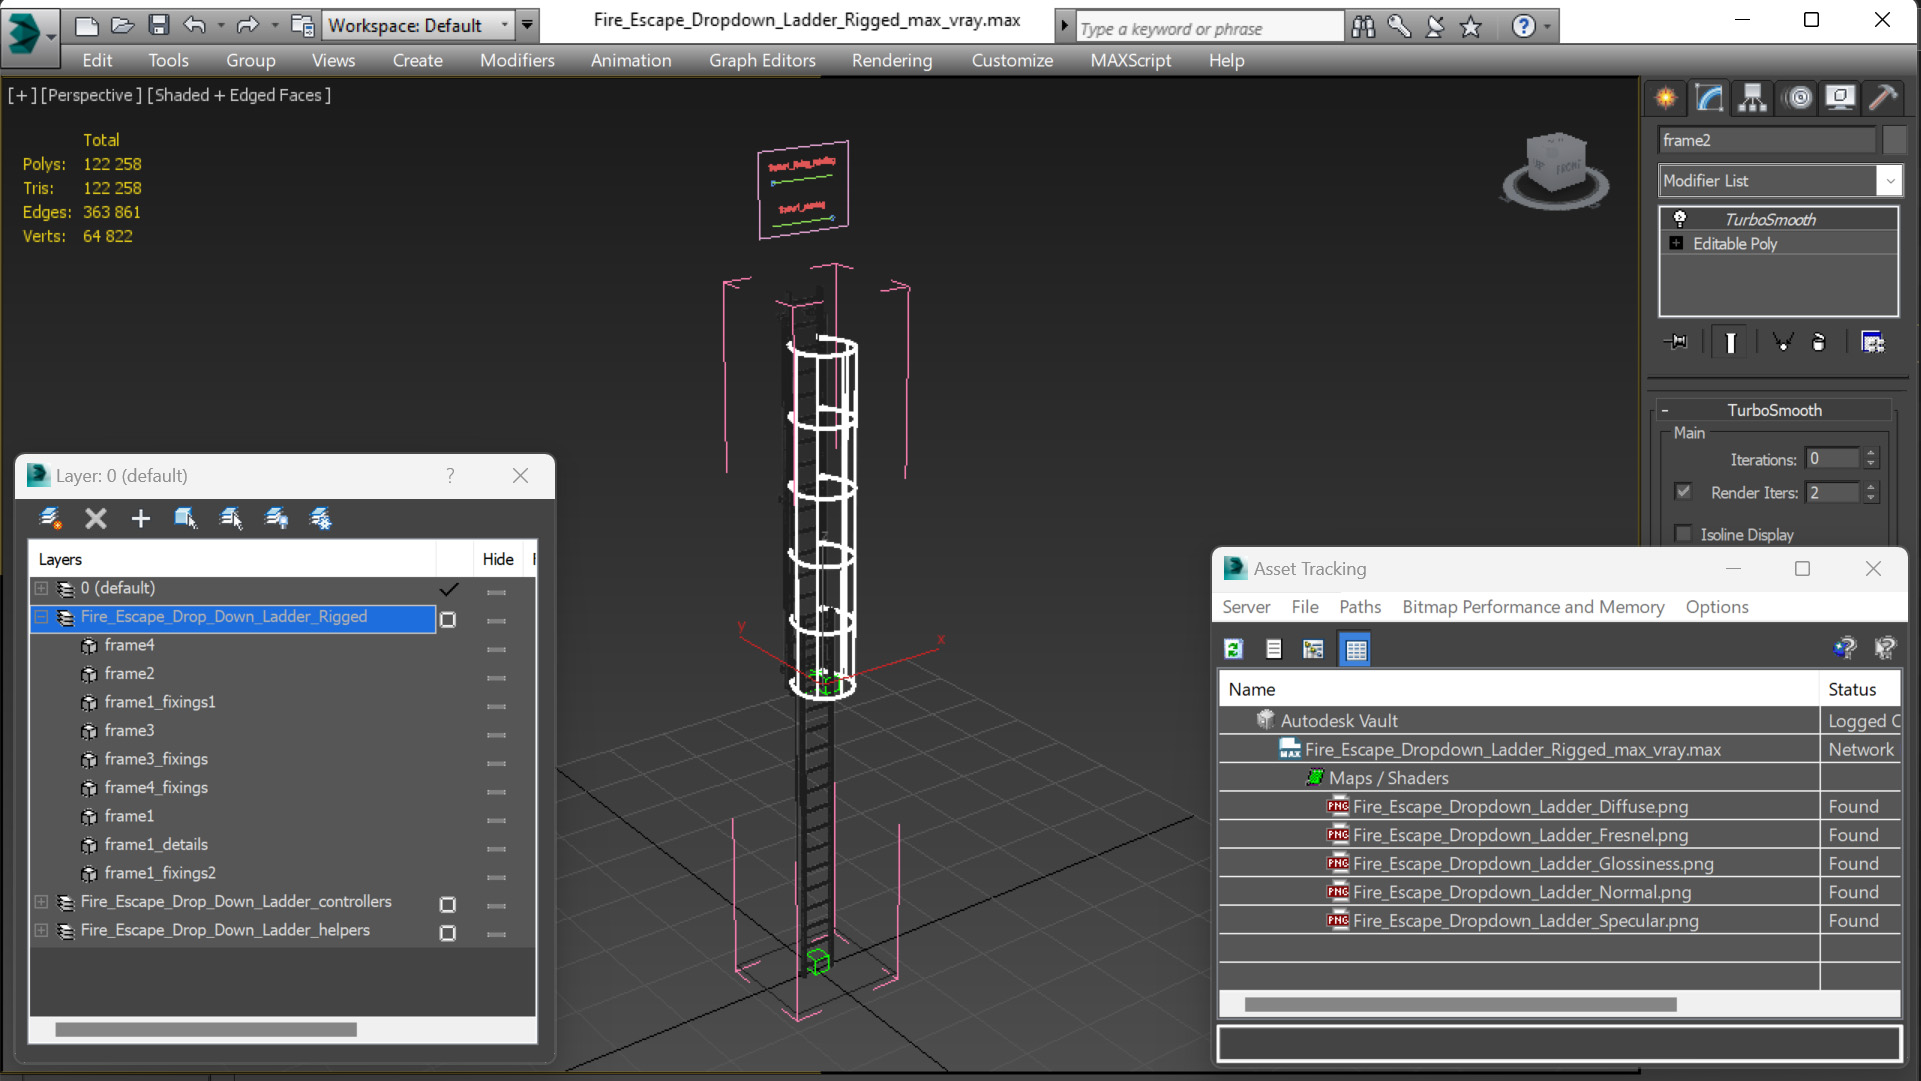Open the help question mark icon
This screenshot has width=1921, height=1081.
click(x=1523, y=27)
